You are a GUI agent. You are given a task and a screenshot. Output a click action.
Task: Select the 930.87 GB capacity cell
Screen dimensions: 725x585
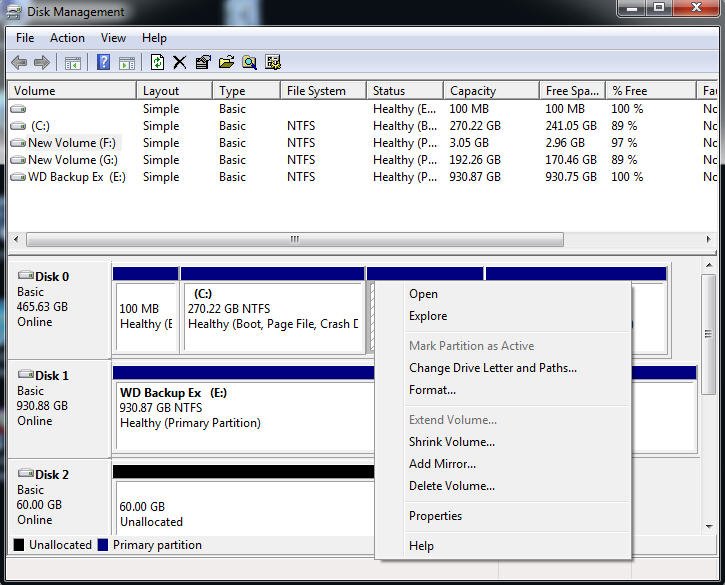(475, 177)
